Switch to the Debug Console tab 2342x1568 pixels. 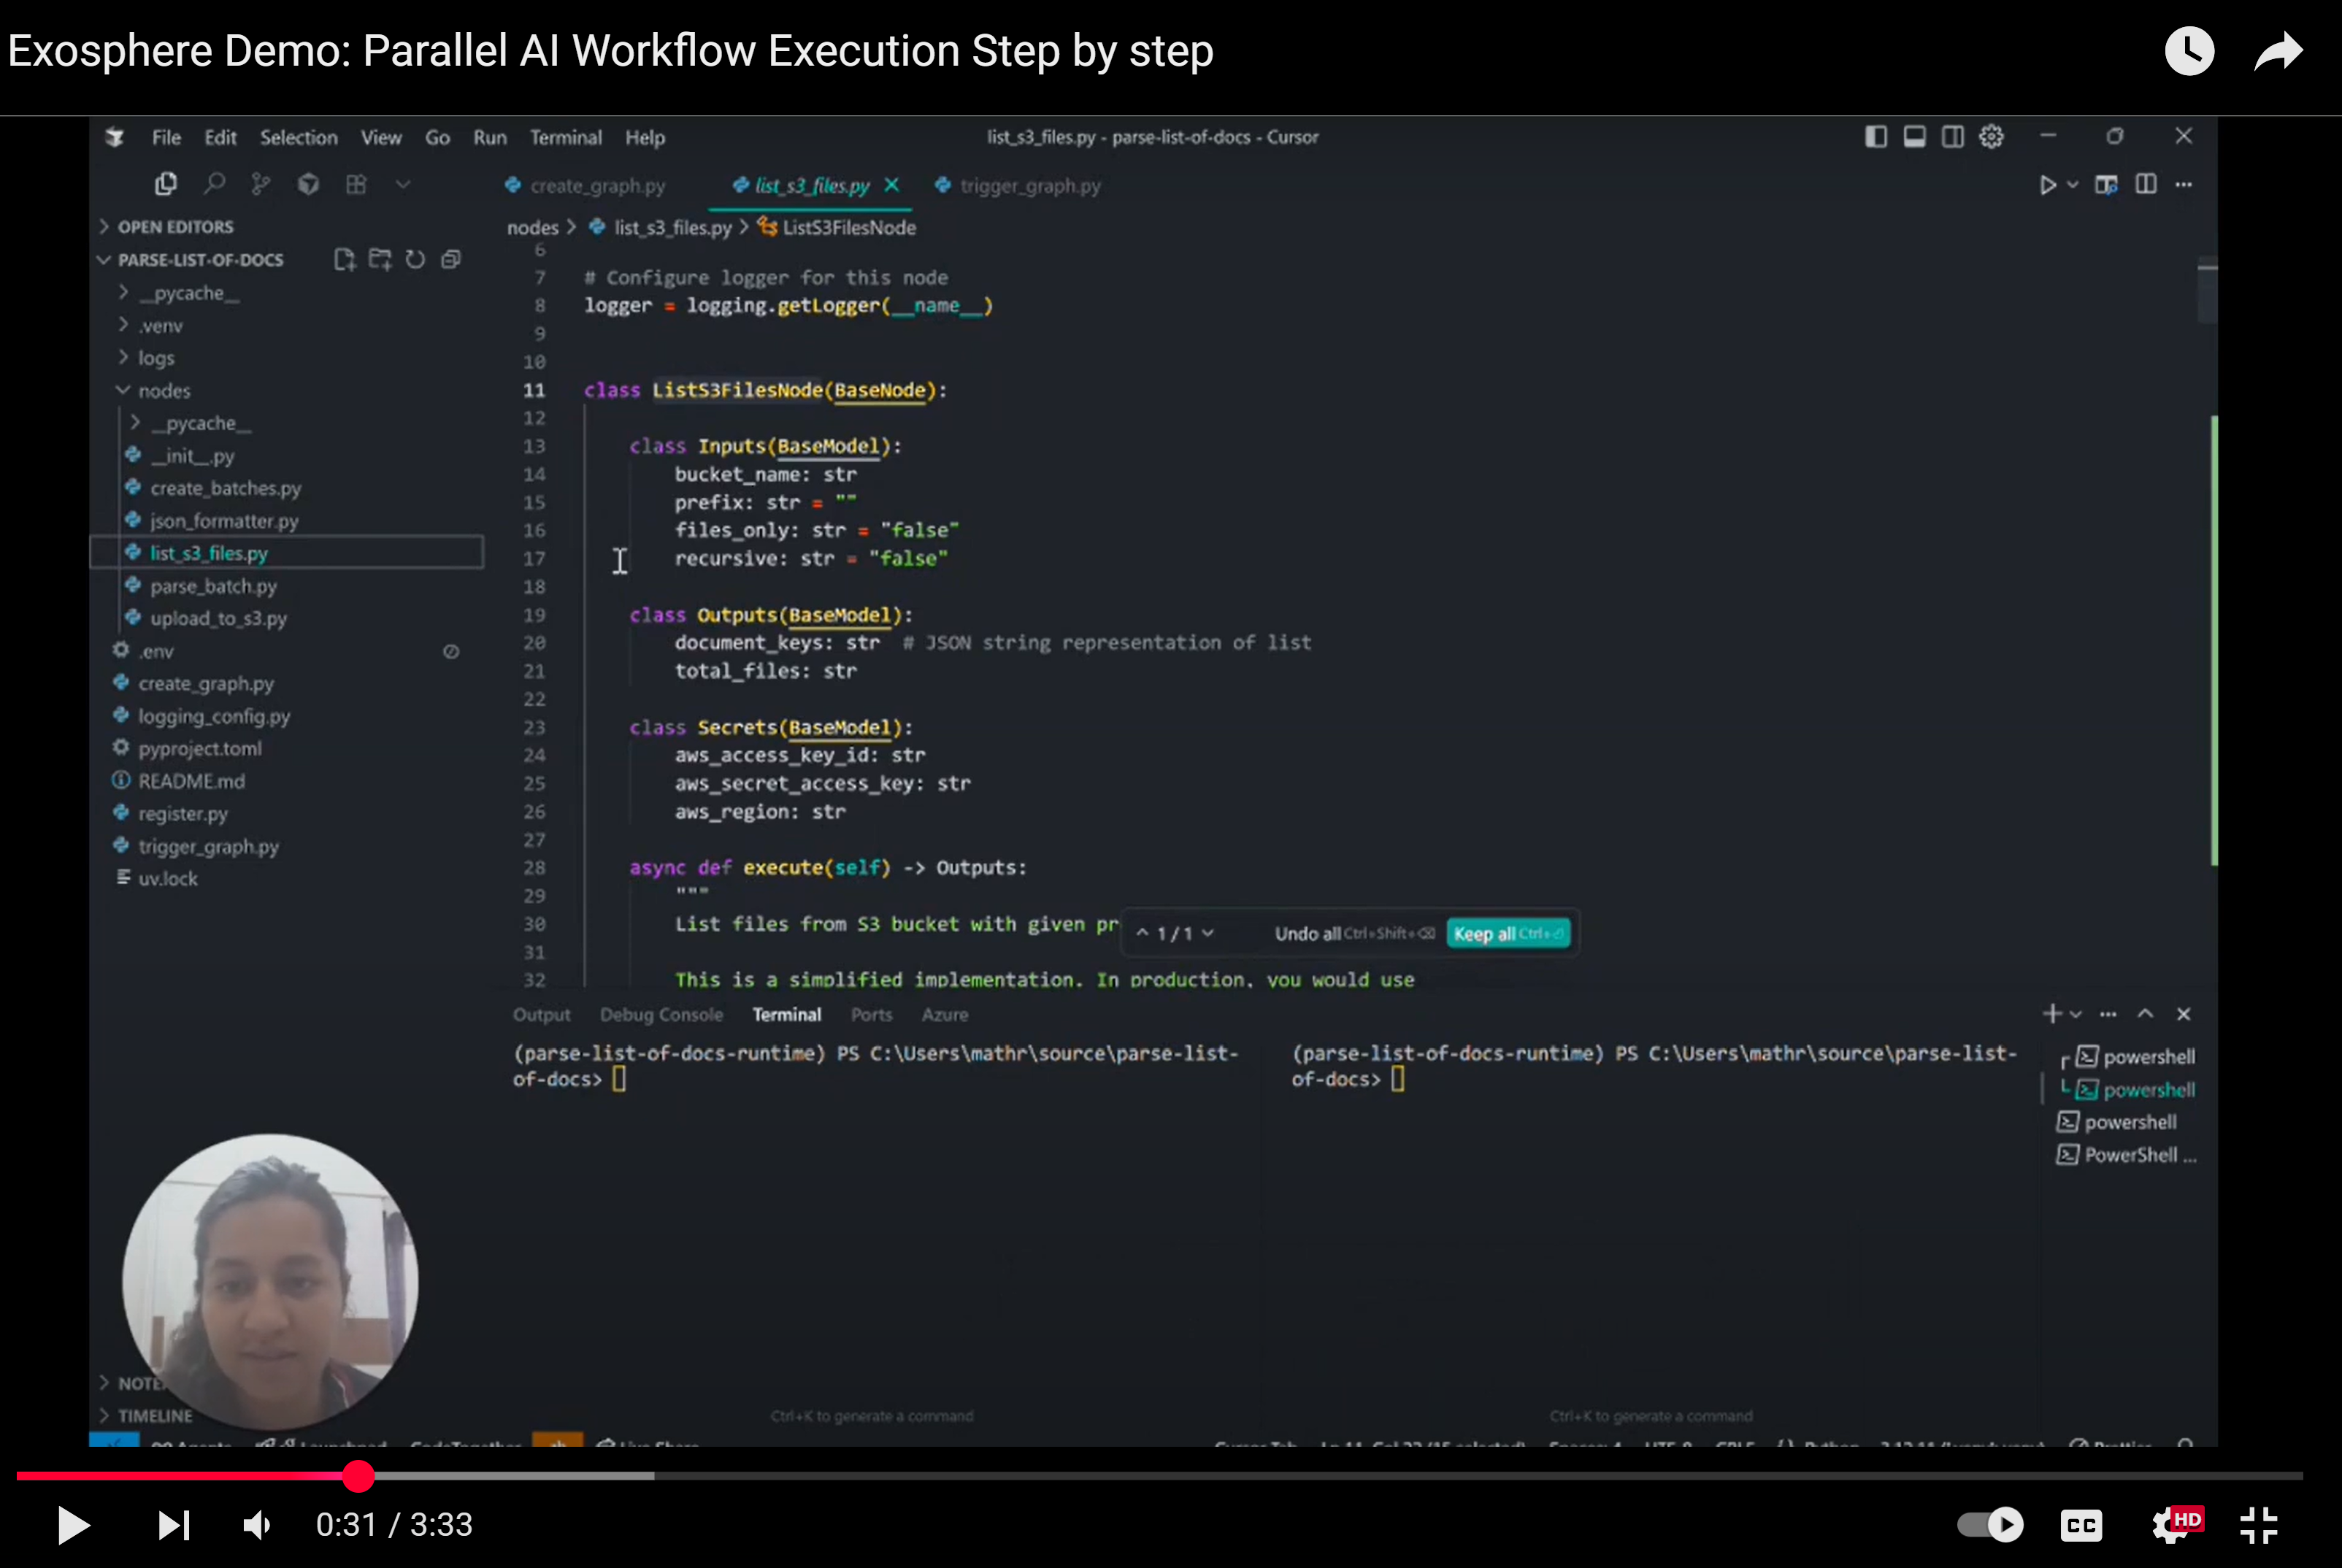662,1014
